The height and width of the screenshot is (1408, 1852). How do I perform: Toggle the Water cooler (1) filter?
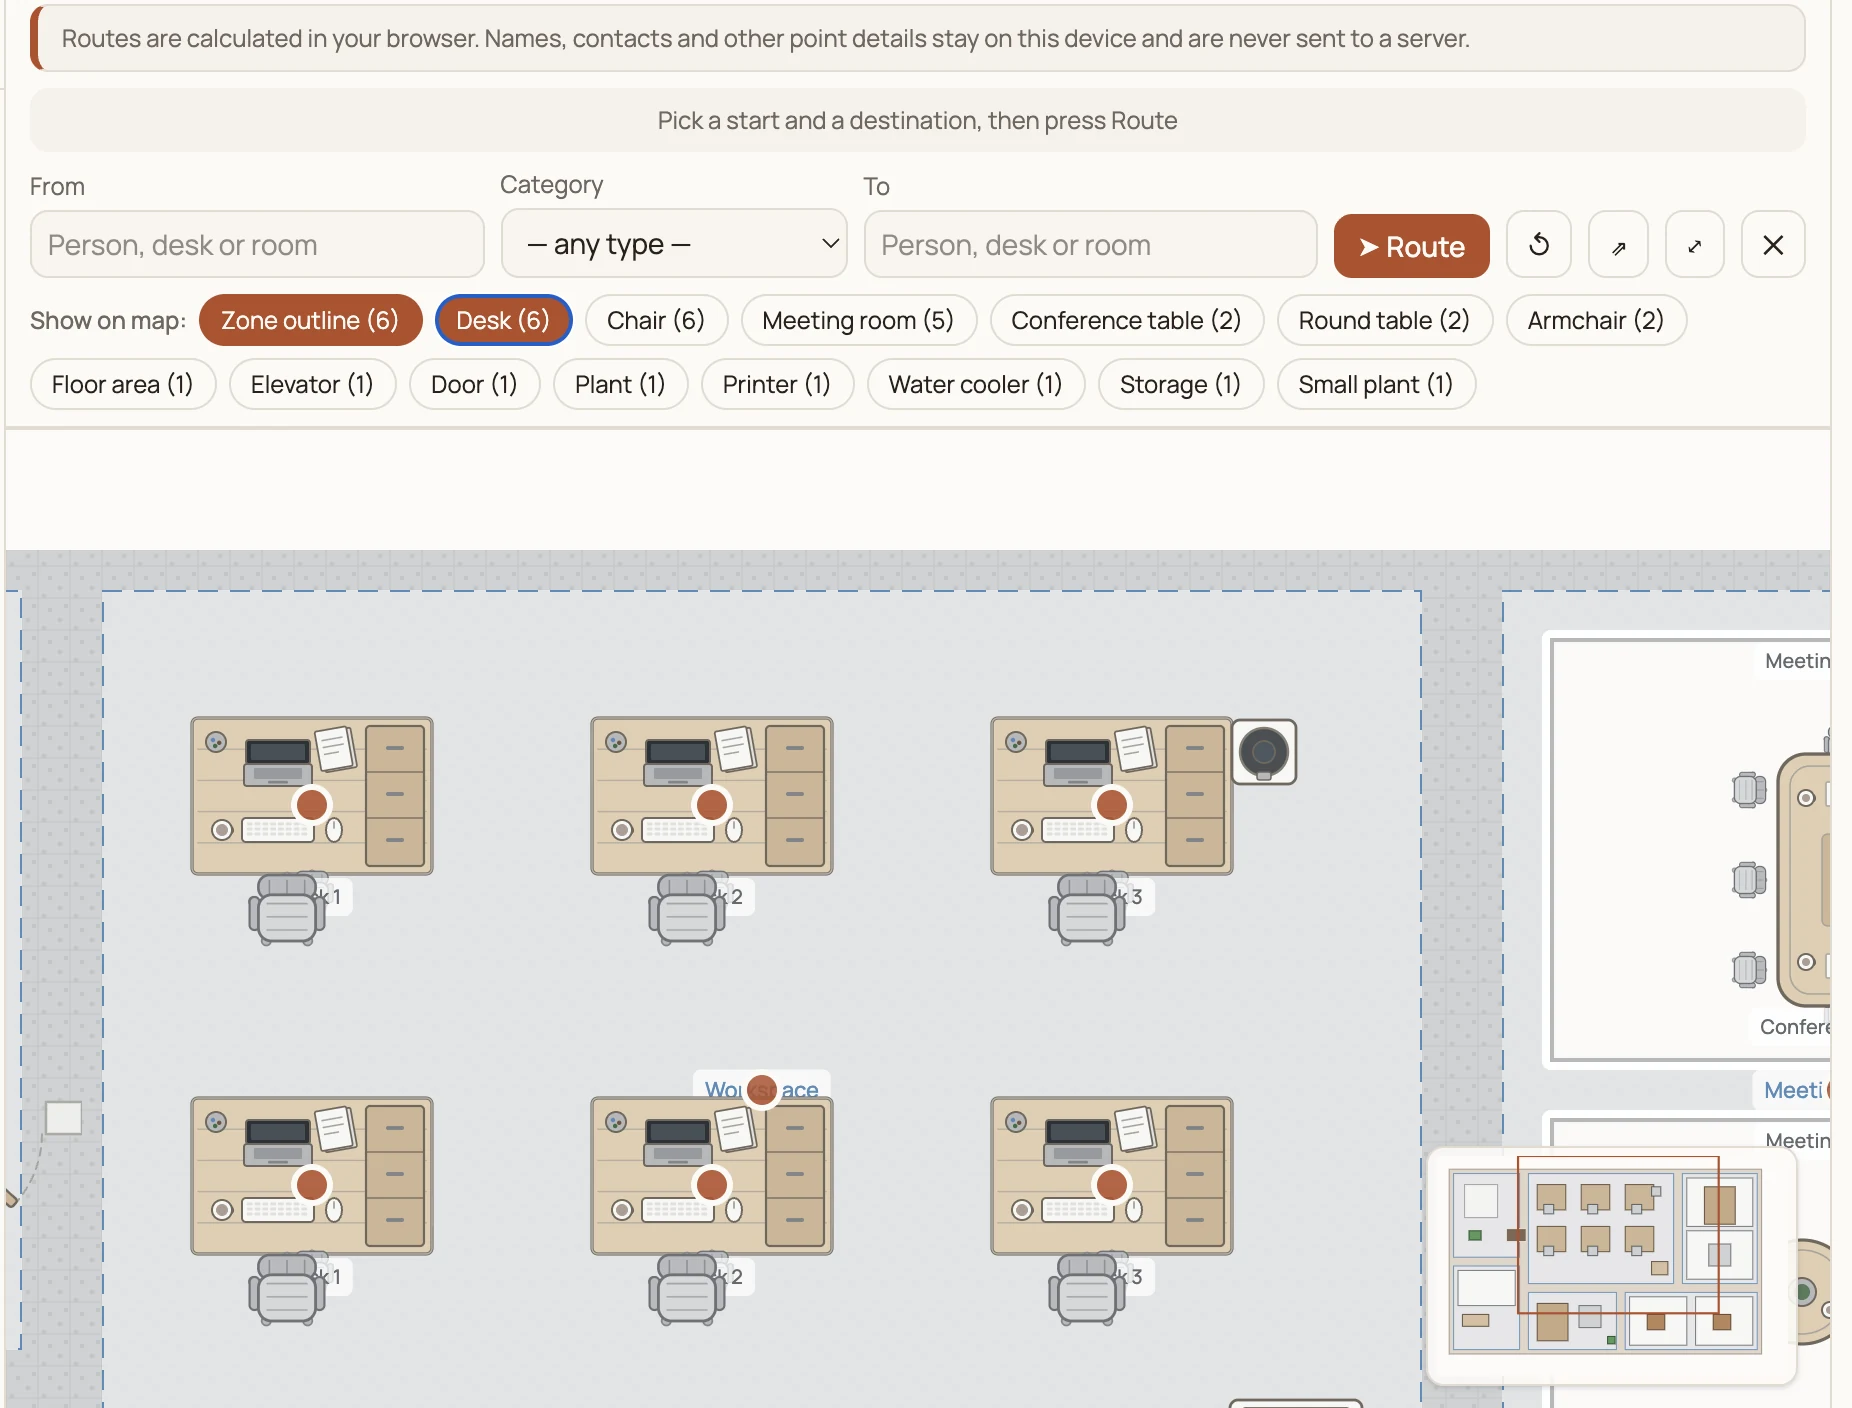[975, 384]
